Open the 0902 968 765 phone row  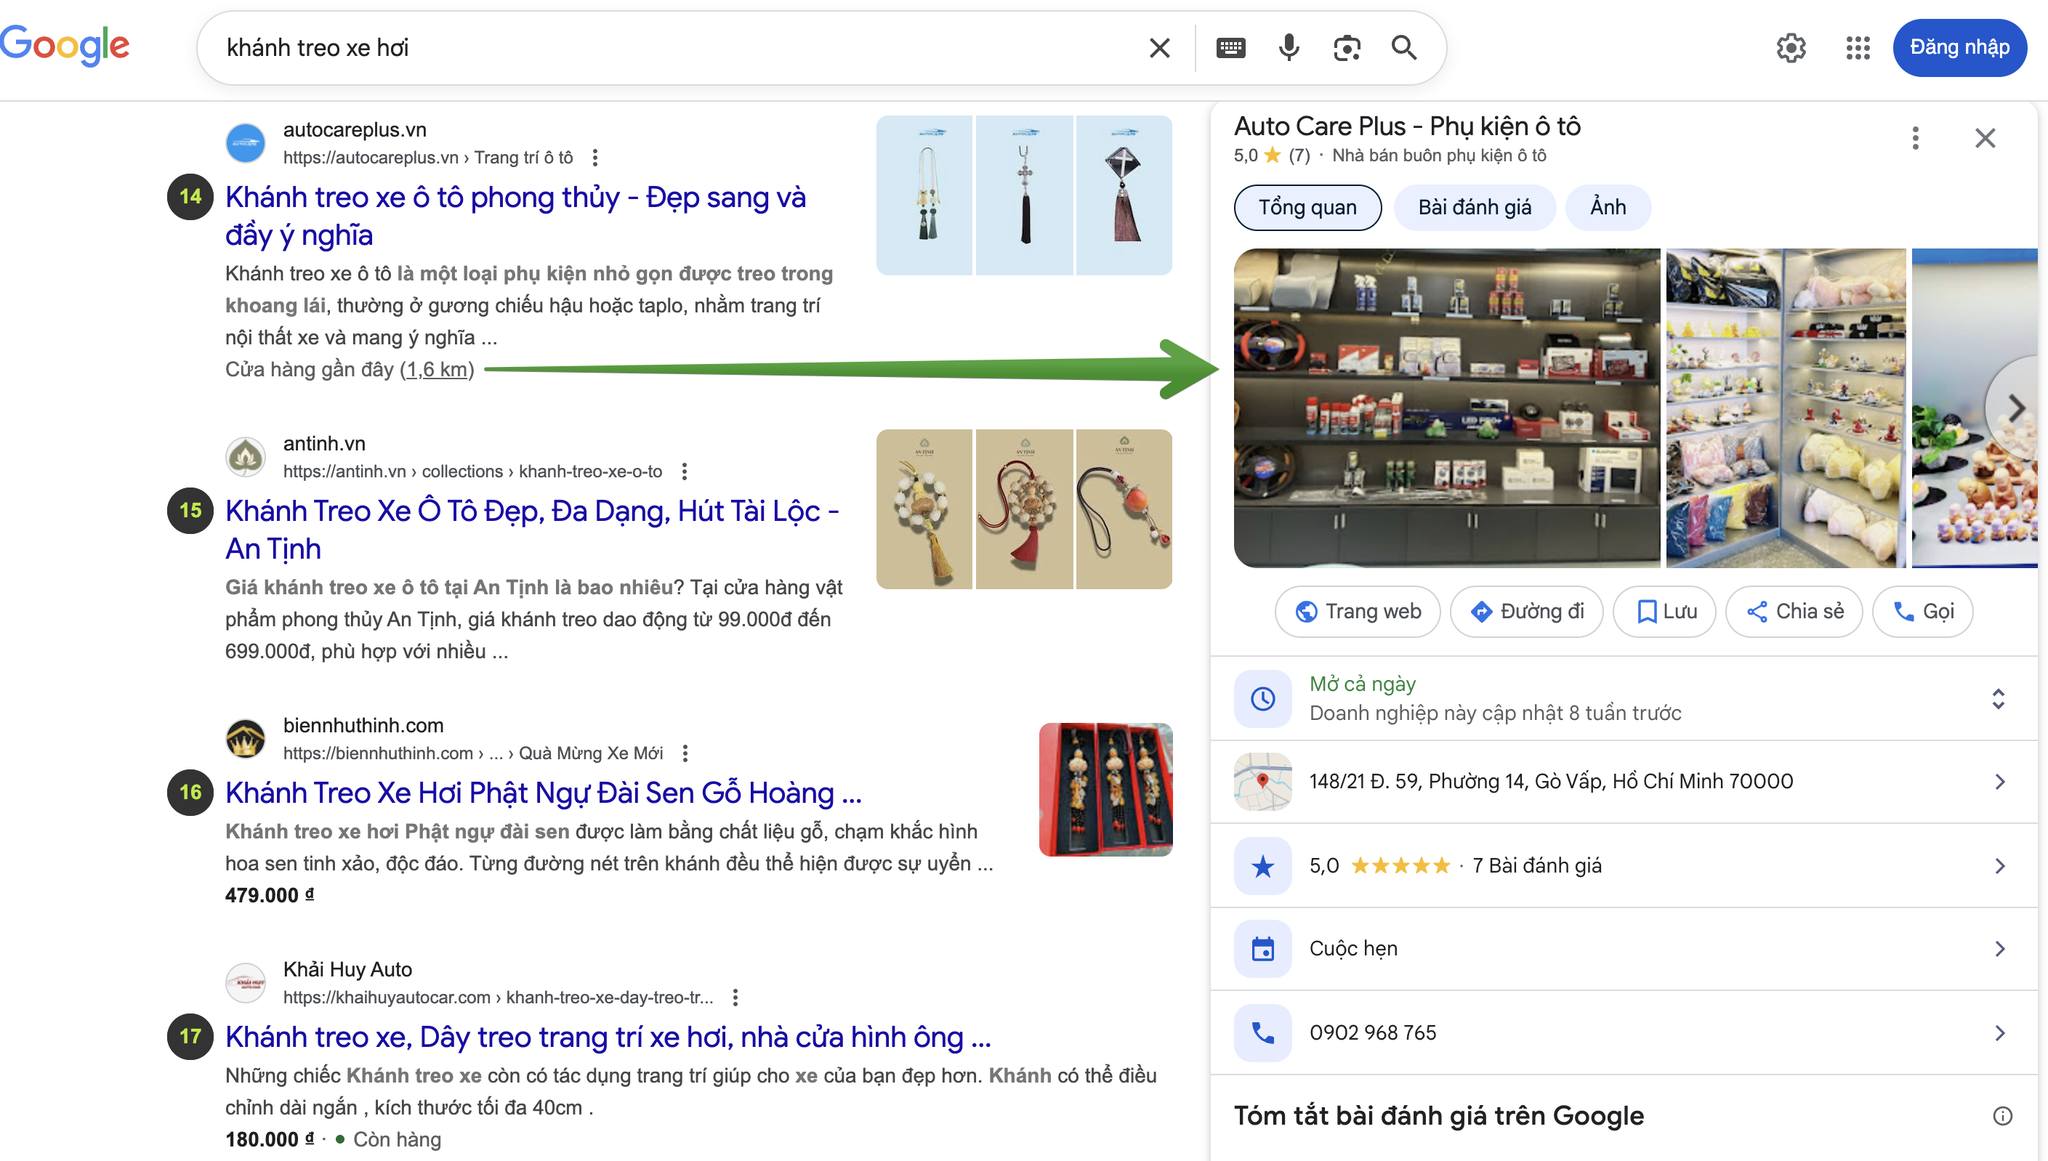coord(1999,1032)
